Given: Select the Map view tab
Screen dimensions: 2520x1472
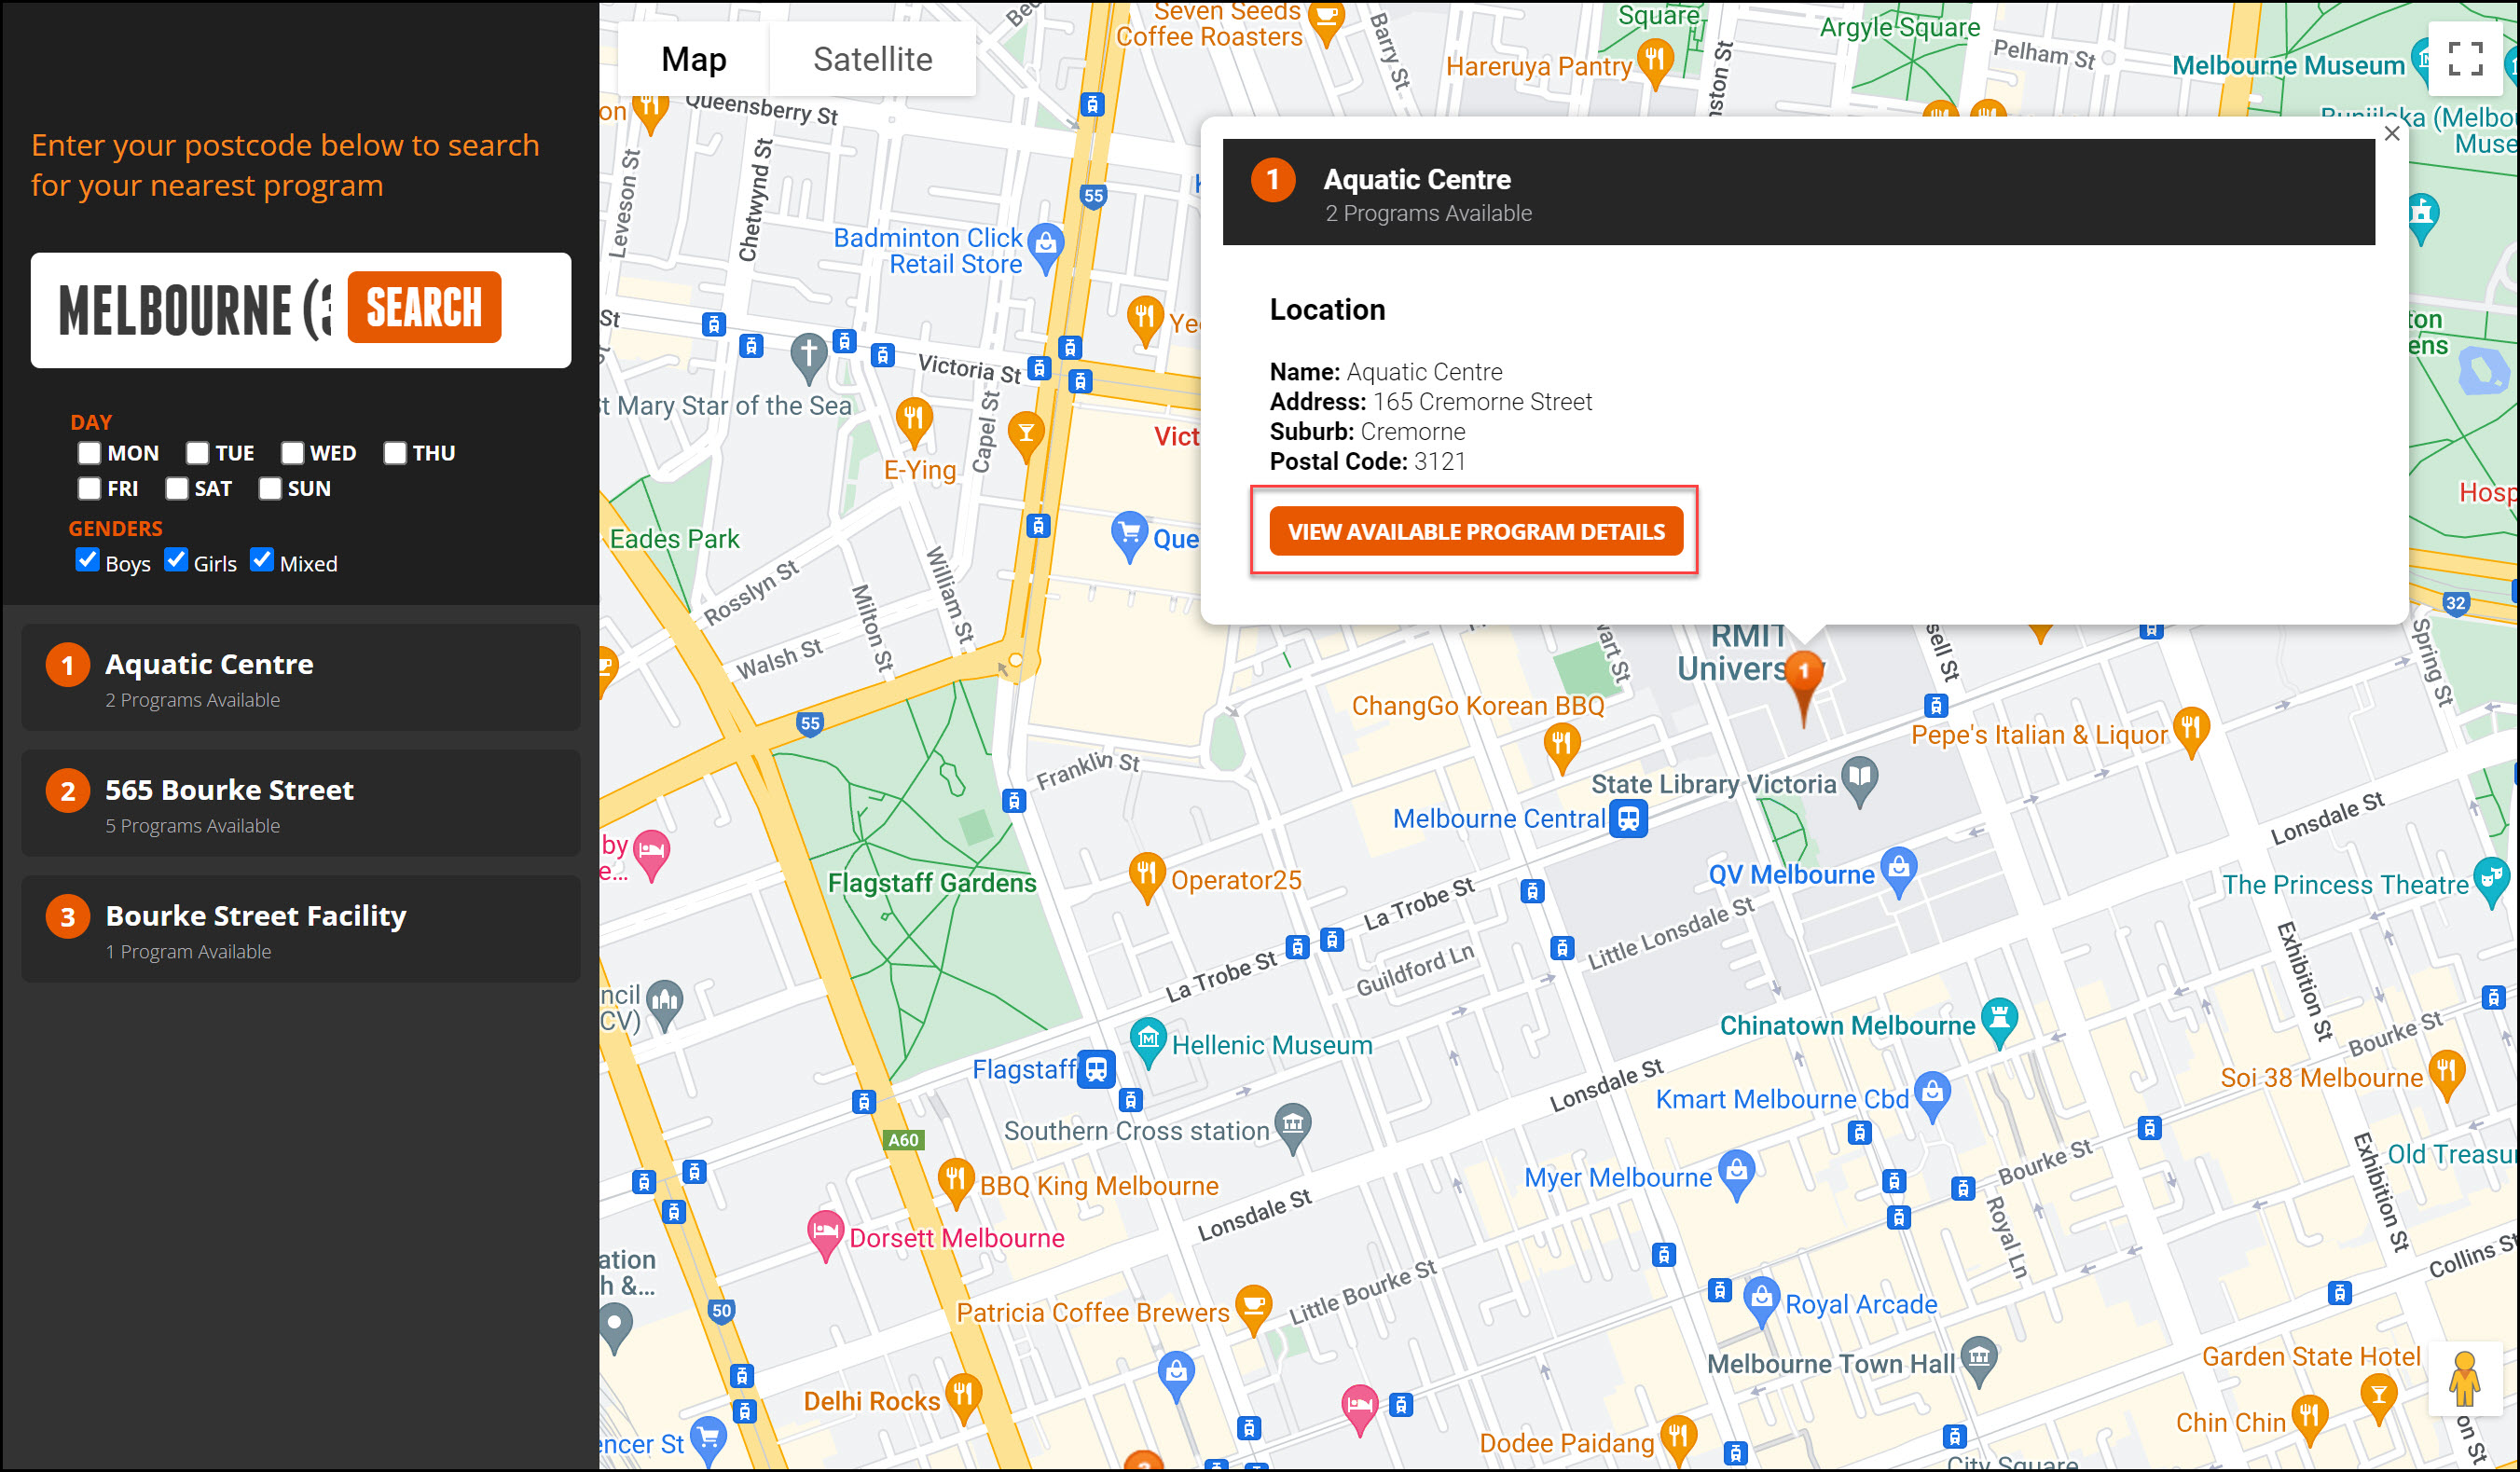Looking at the screenshot, I should coord(693,59).
